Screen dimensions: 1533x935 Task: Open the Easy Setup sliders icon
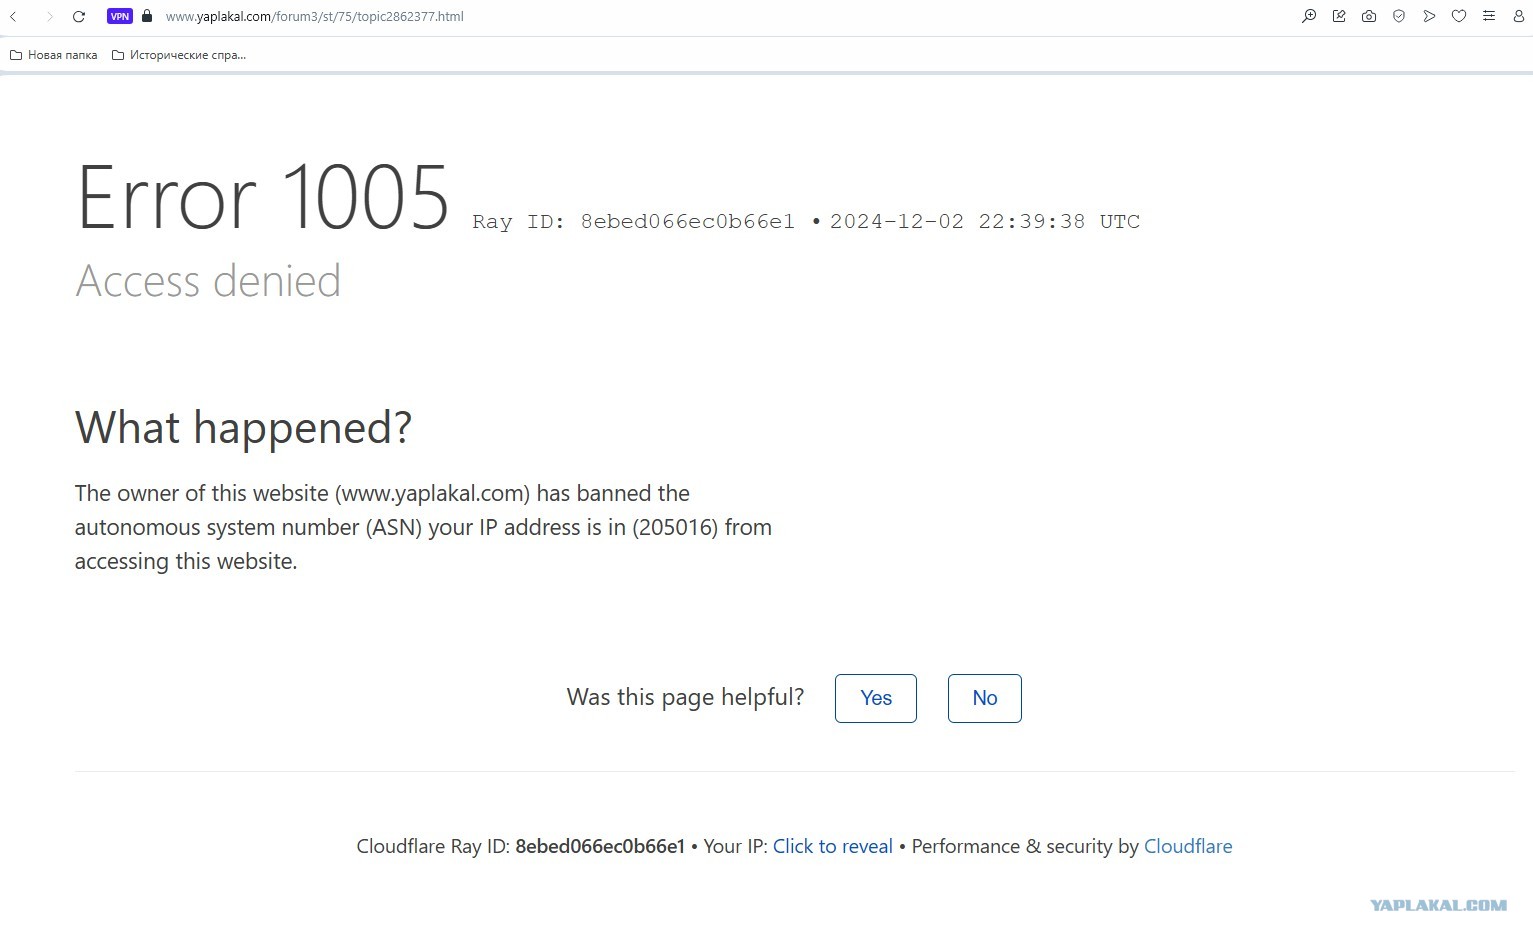pos(1489,16)
